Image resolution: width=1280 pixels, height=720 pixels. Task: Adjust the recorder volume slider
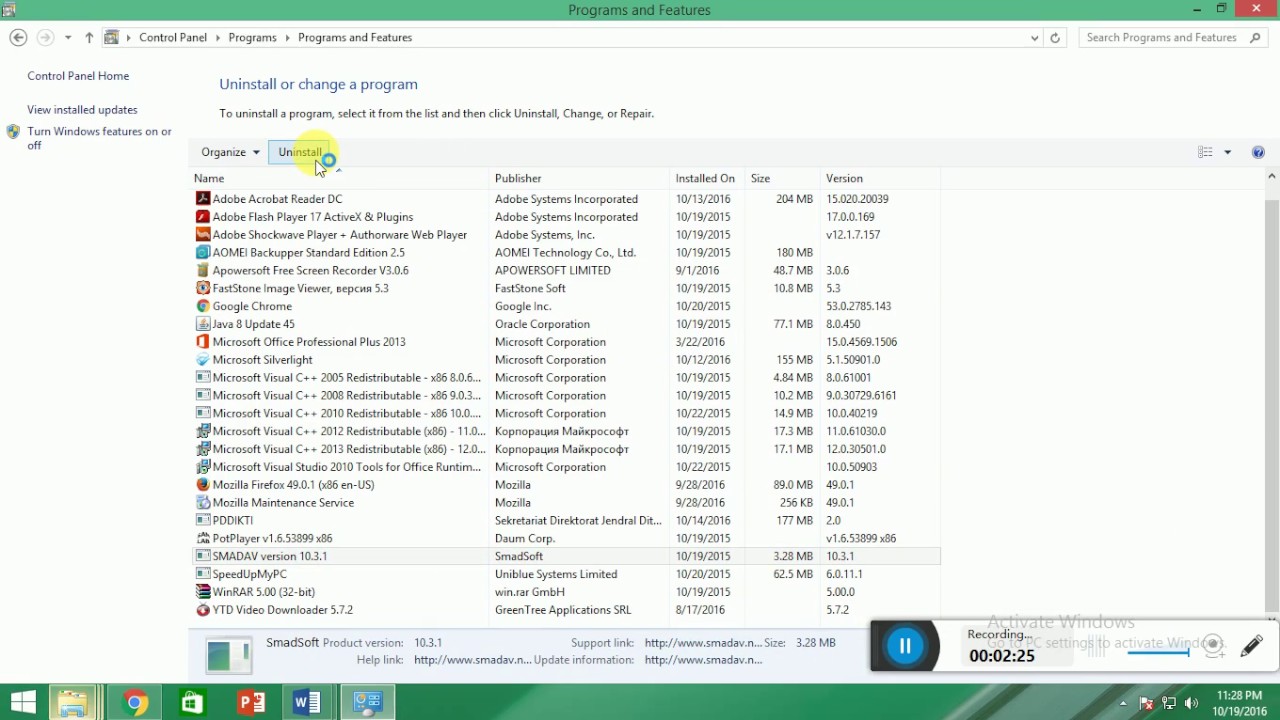[1159, 652]
